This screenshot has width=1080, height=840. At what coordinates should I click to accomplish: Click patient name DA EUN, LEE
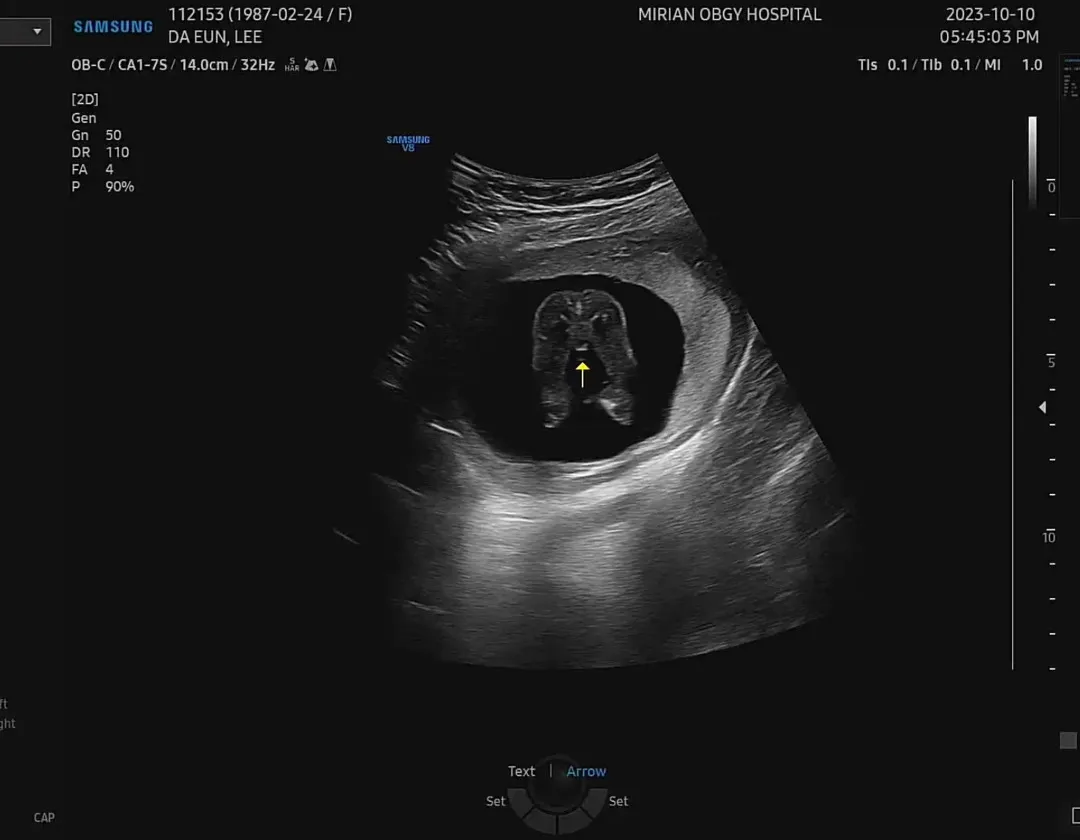215,37
